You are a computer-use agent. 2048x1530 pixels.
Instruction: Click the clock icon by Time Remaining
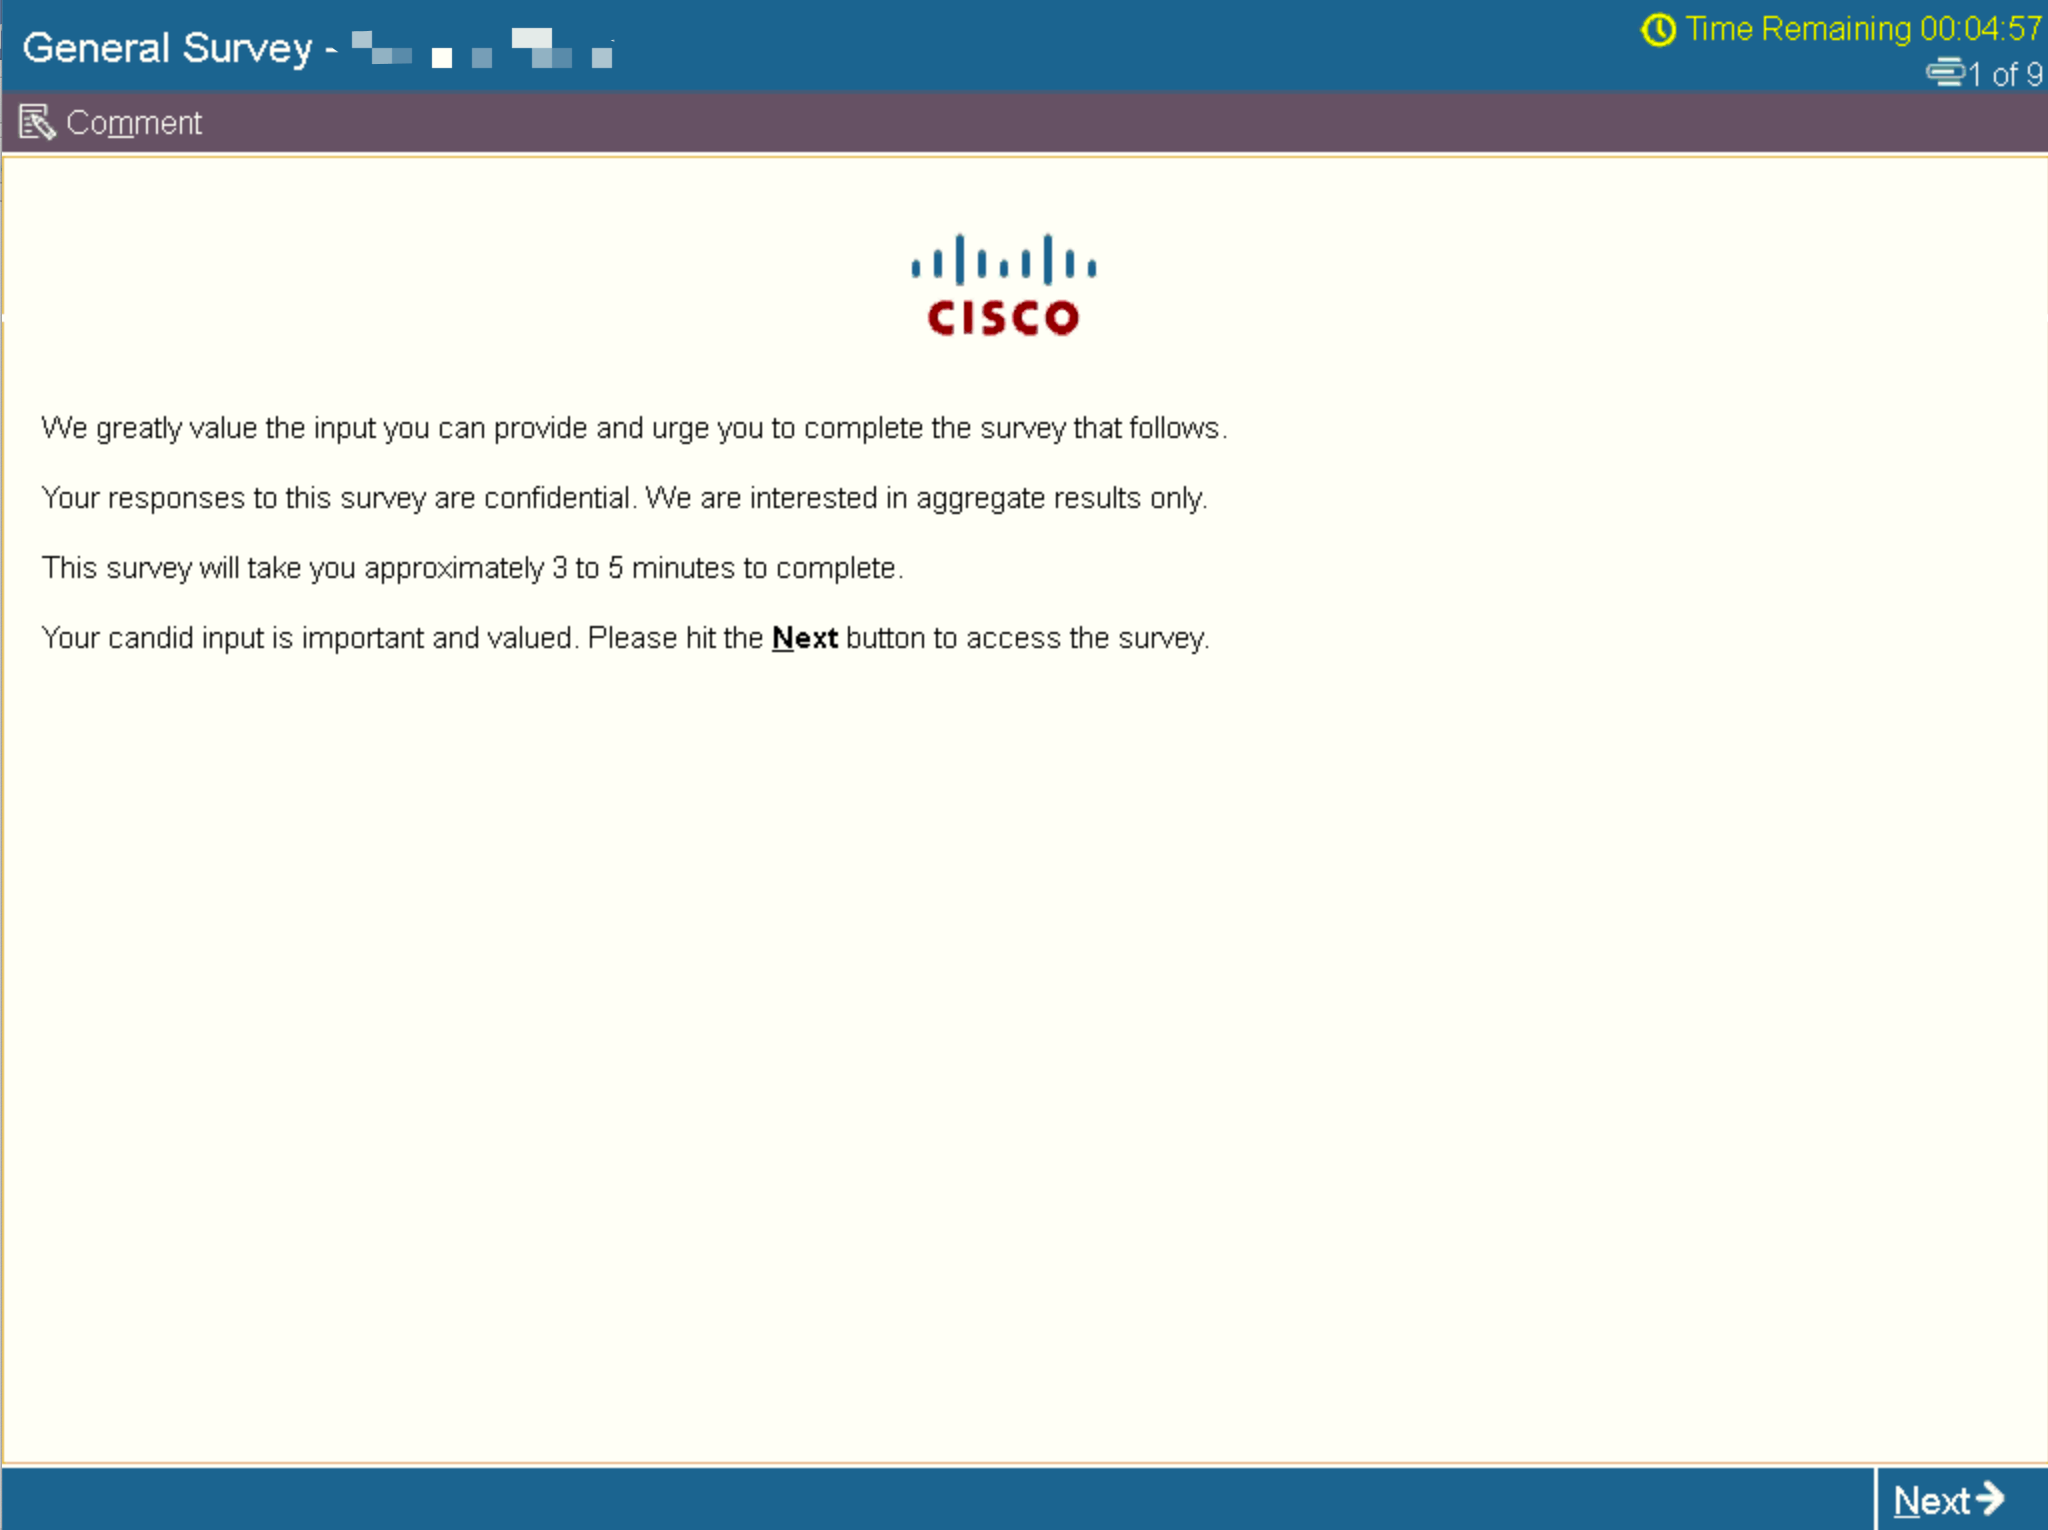tap(1658, 29)
